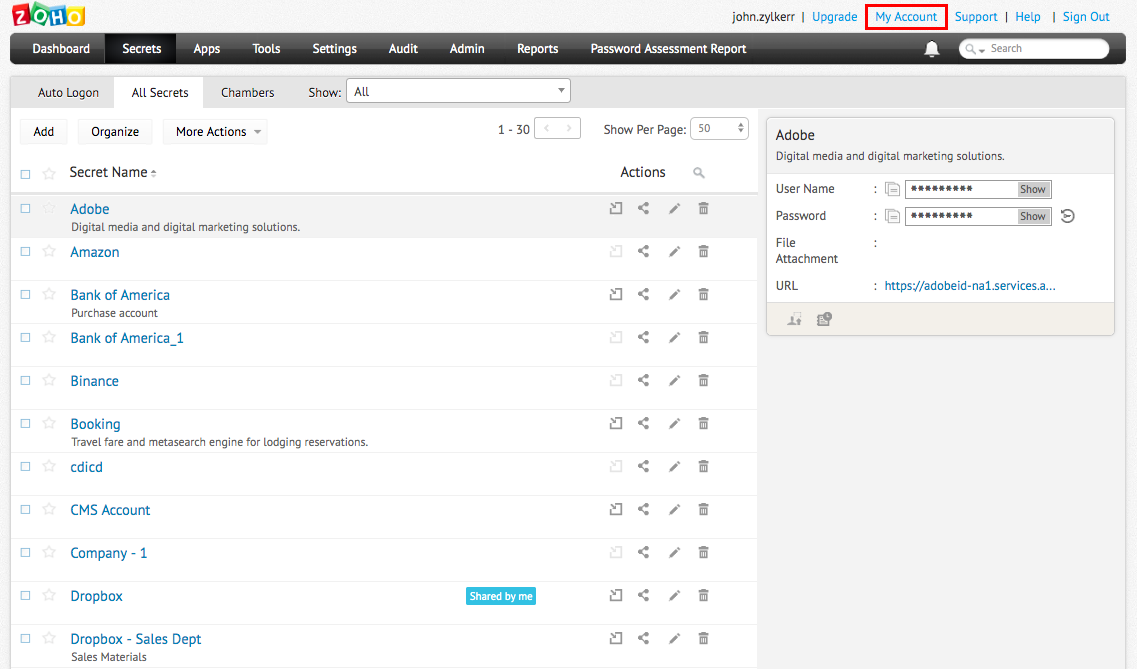Open the Adobe URL link

click(969, 286)
